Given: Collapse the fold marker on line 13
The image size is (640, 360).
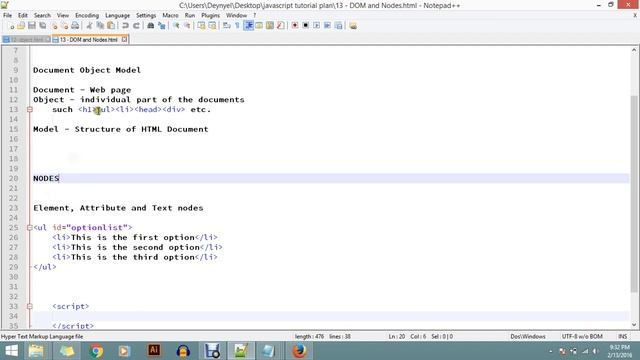Looking at the screenshot, I should click(29, 109).
